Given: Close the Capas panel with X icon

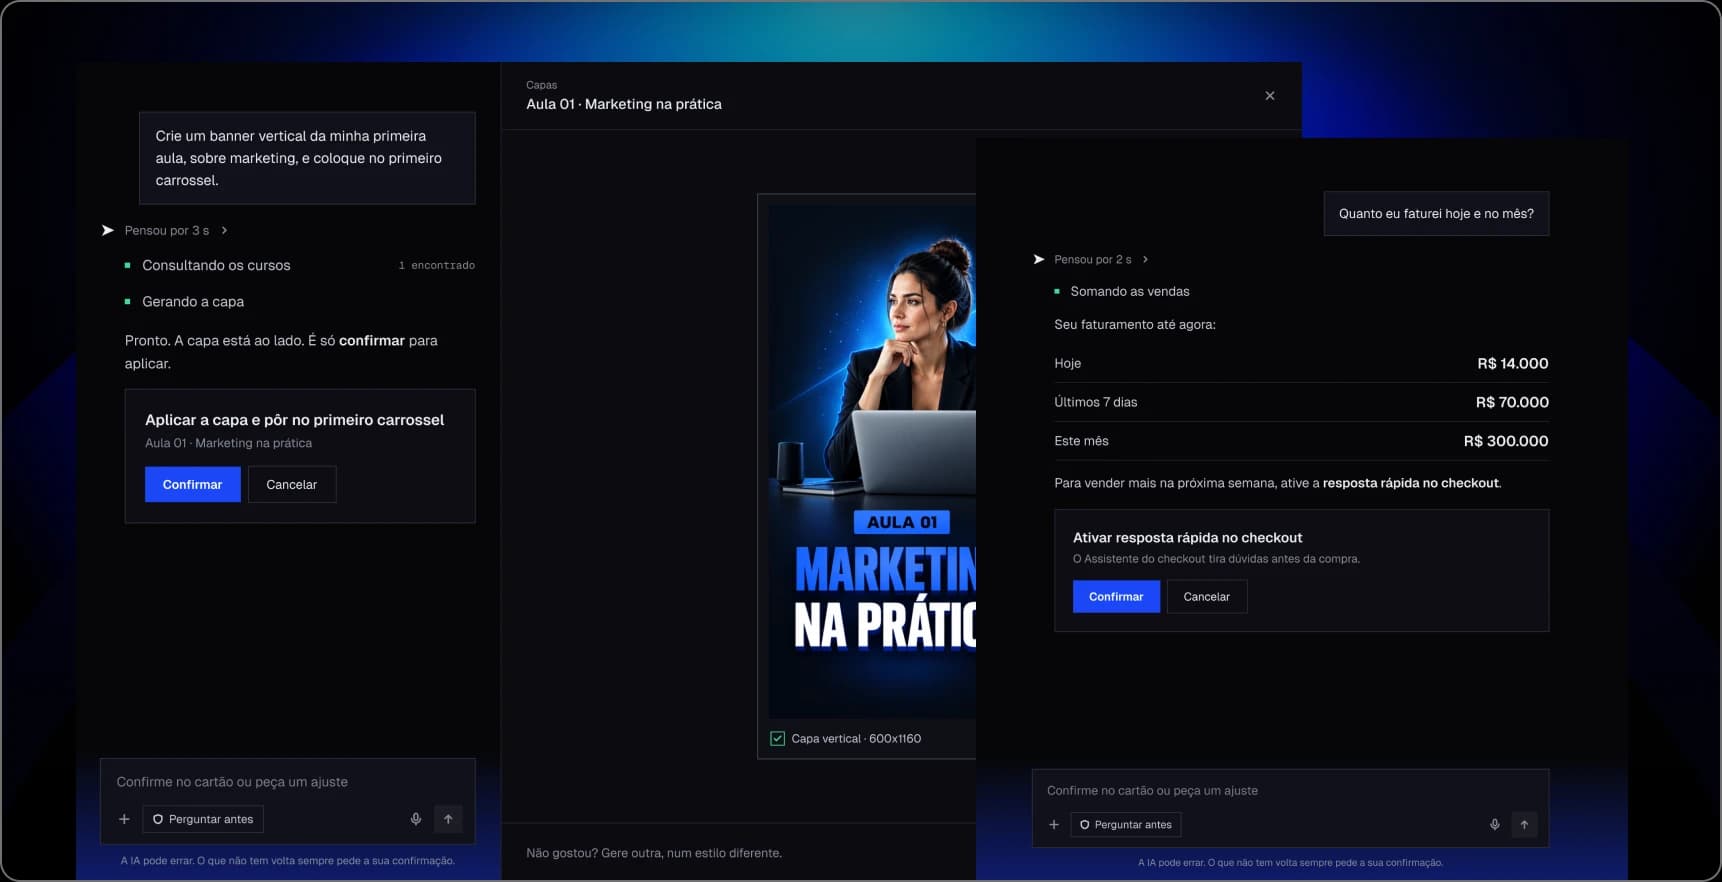Looking at the screenshot, I should tap(1270, 96).
